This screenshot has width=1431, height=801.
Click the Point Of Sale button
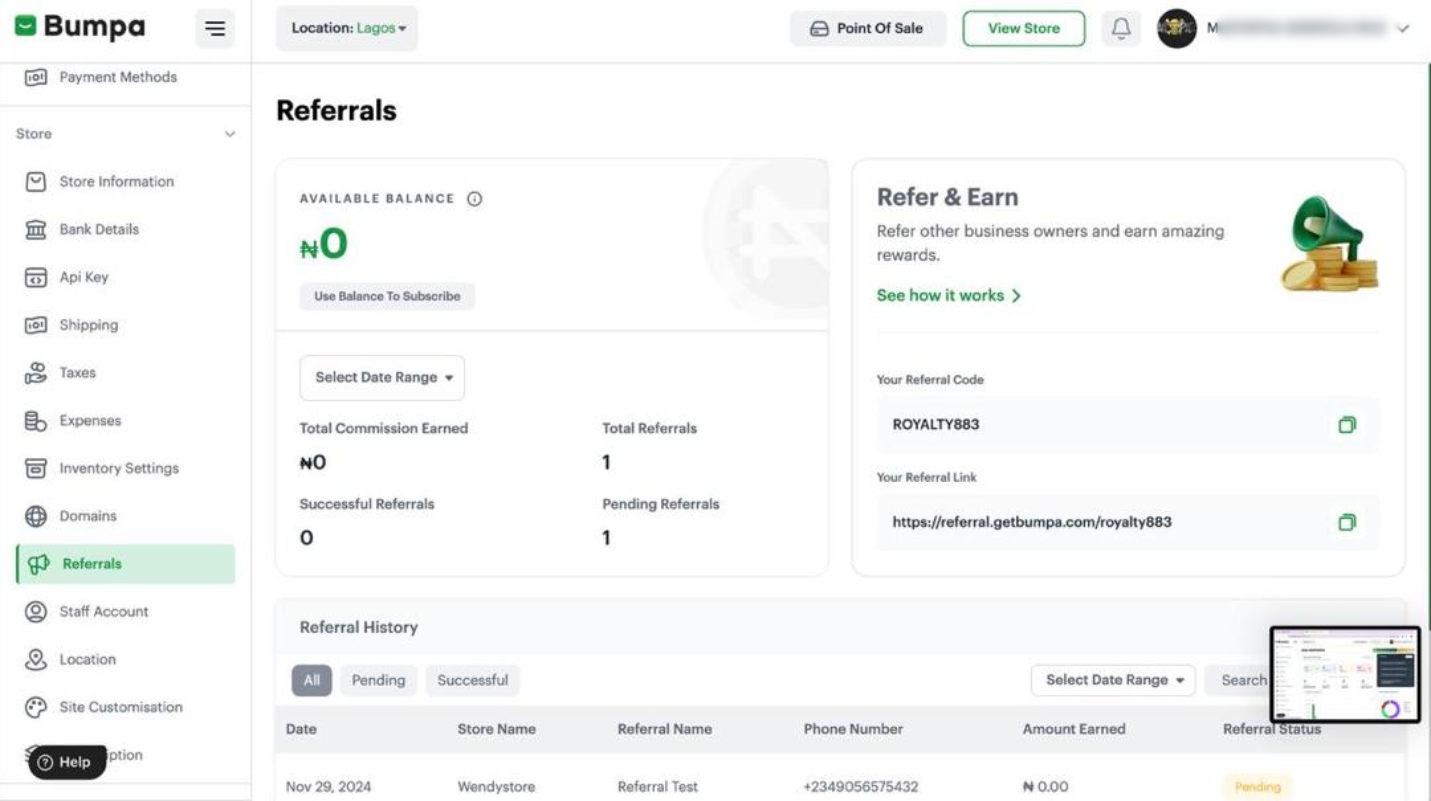coord(867,29)
